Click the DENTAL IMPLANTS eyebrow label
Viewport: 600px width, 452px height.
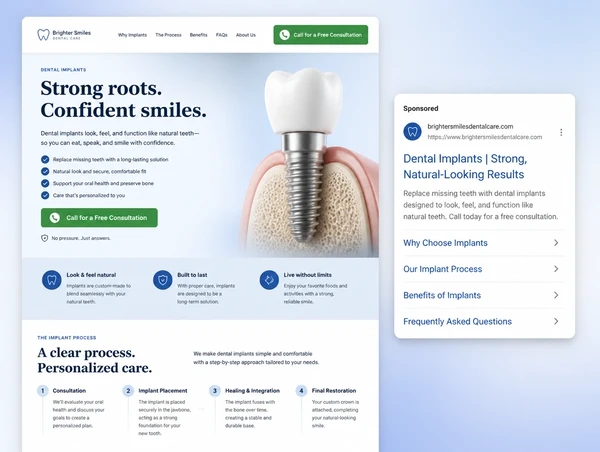[x=64, y=70]
